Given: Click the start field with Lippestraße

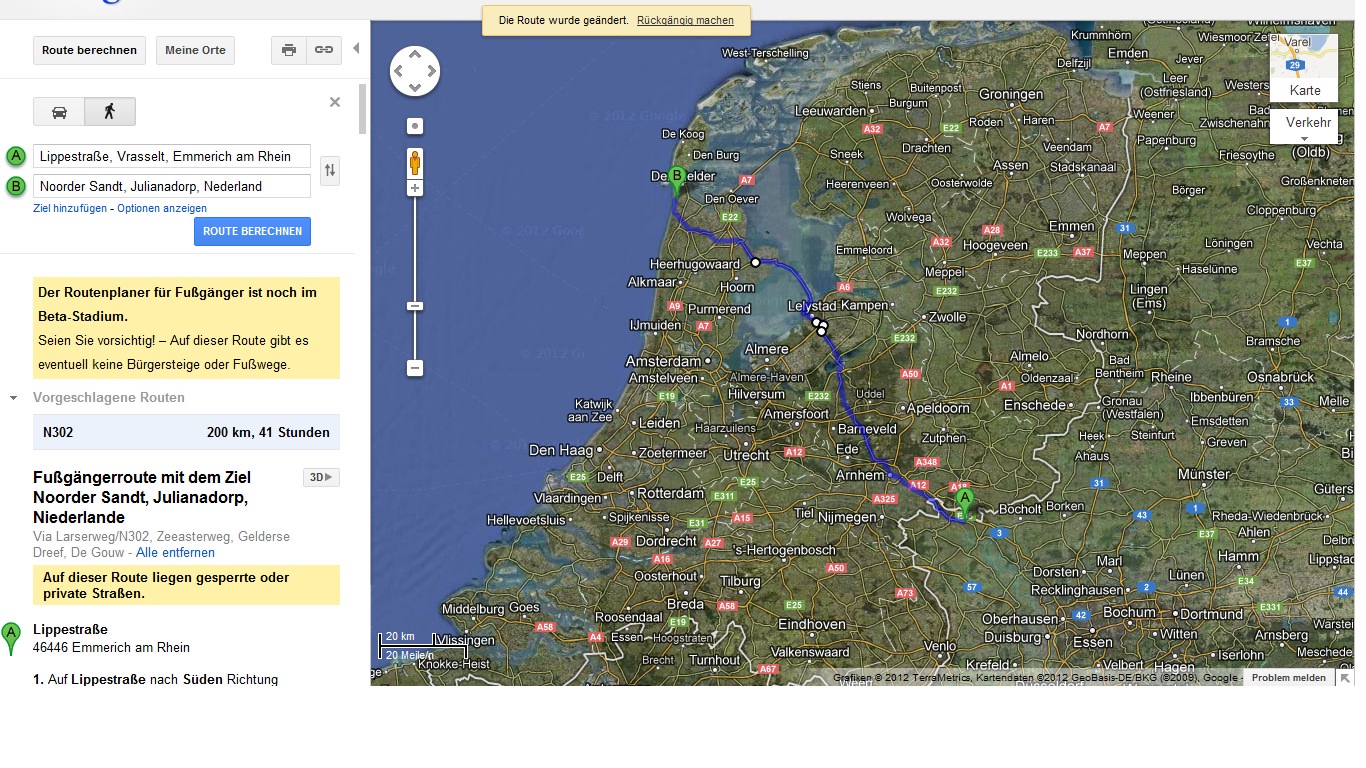Looking at the screenshot, I should point(171,156).
